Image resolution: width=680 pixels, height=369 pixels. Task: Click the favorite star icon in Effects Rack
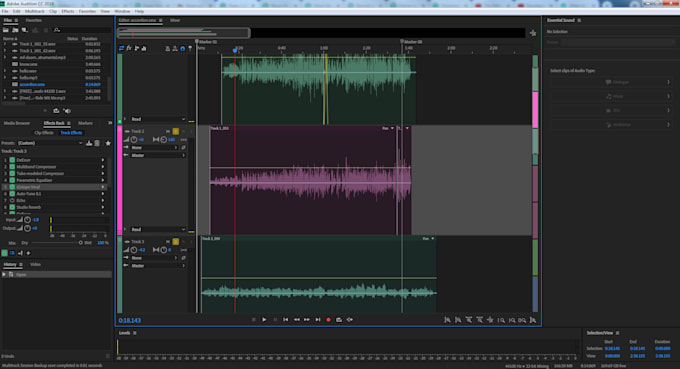(108, 143)
